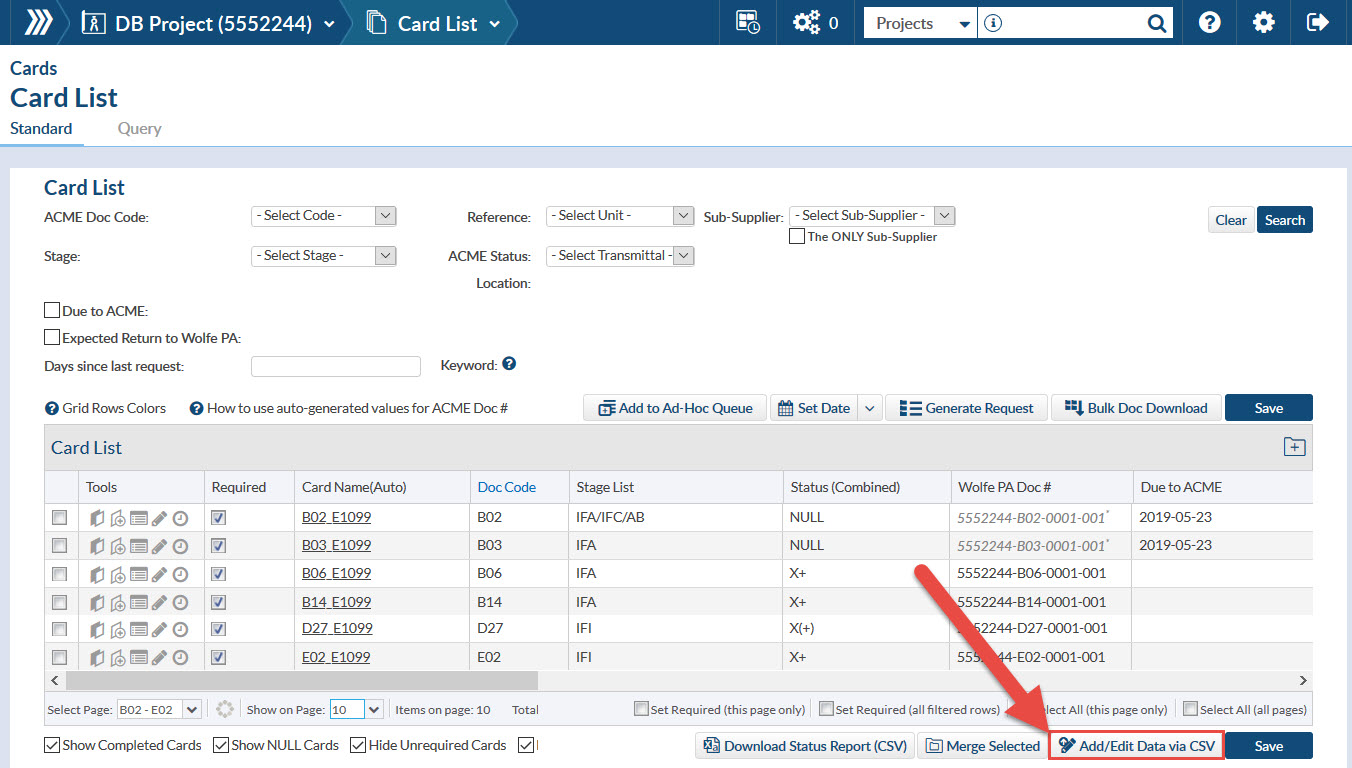
Task: Switch to the Query tab
Action: coord(139,128)
